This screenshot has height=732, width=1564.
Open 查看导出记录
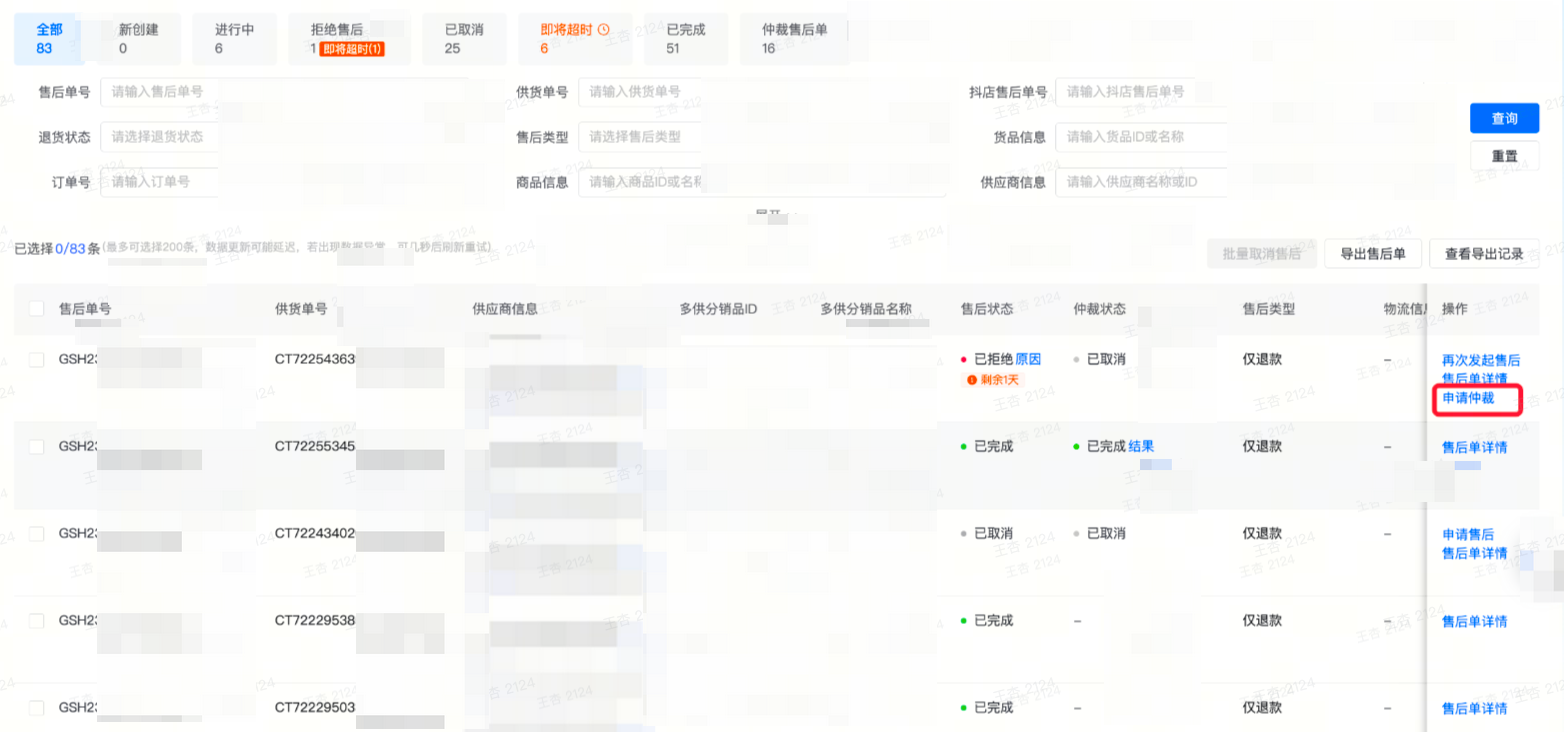[1483, 254]
